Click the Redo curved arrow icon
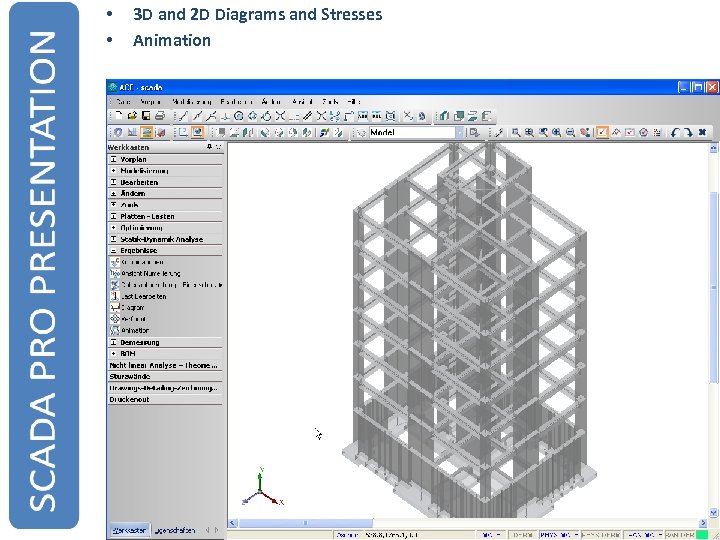 [x=688, y=133]
